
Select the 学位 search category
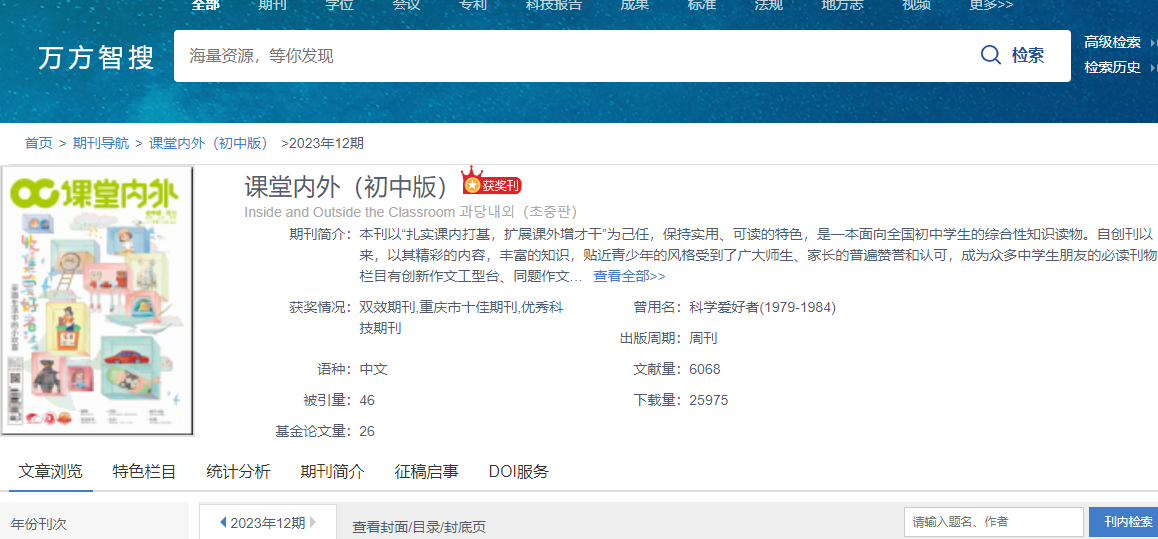coord(340,4)
